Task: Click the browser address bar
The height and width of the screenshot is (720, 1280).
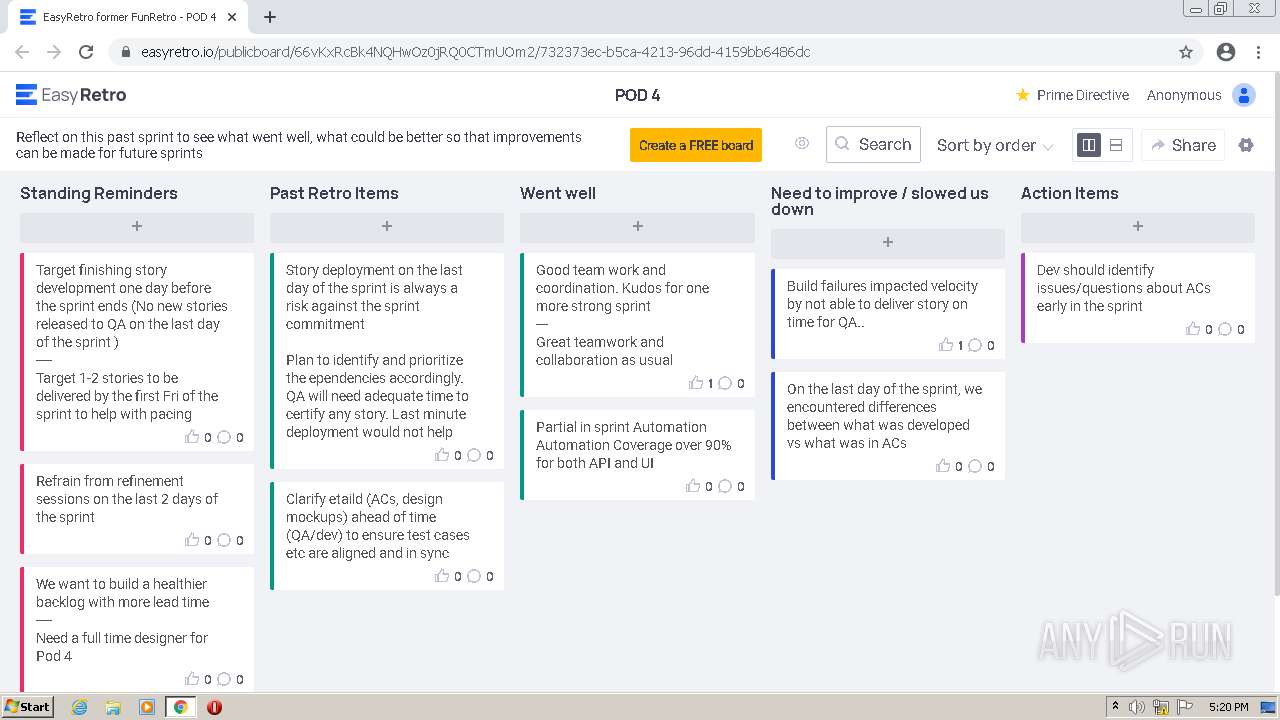Action: 640,52
